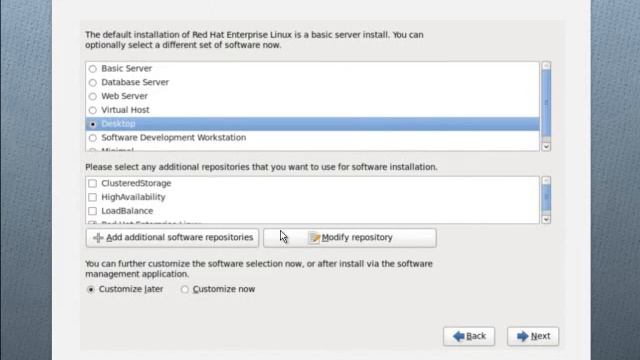Choose Software Development Workstation option
Viewport: 640px width, 360px height.
point(93,138)
